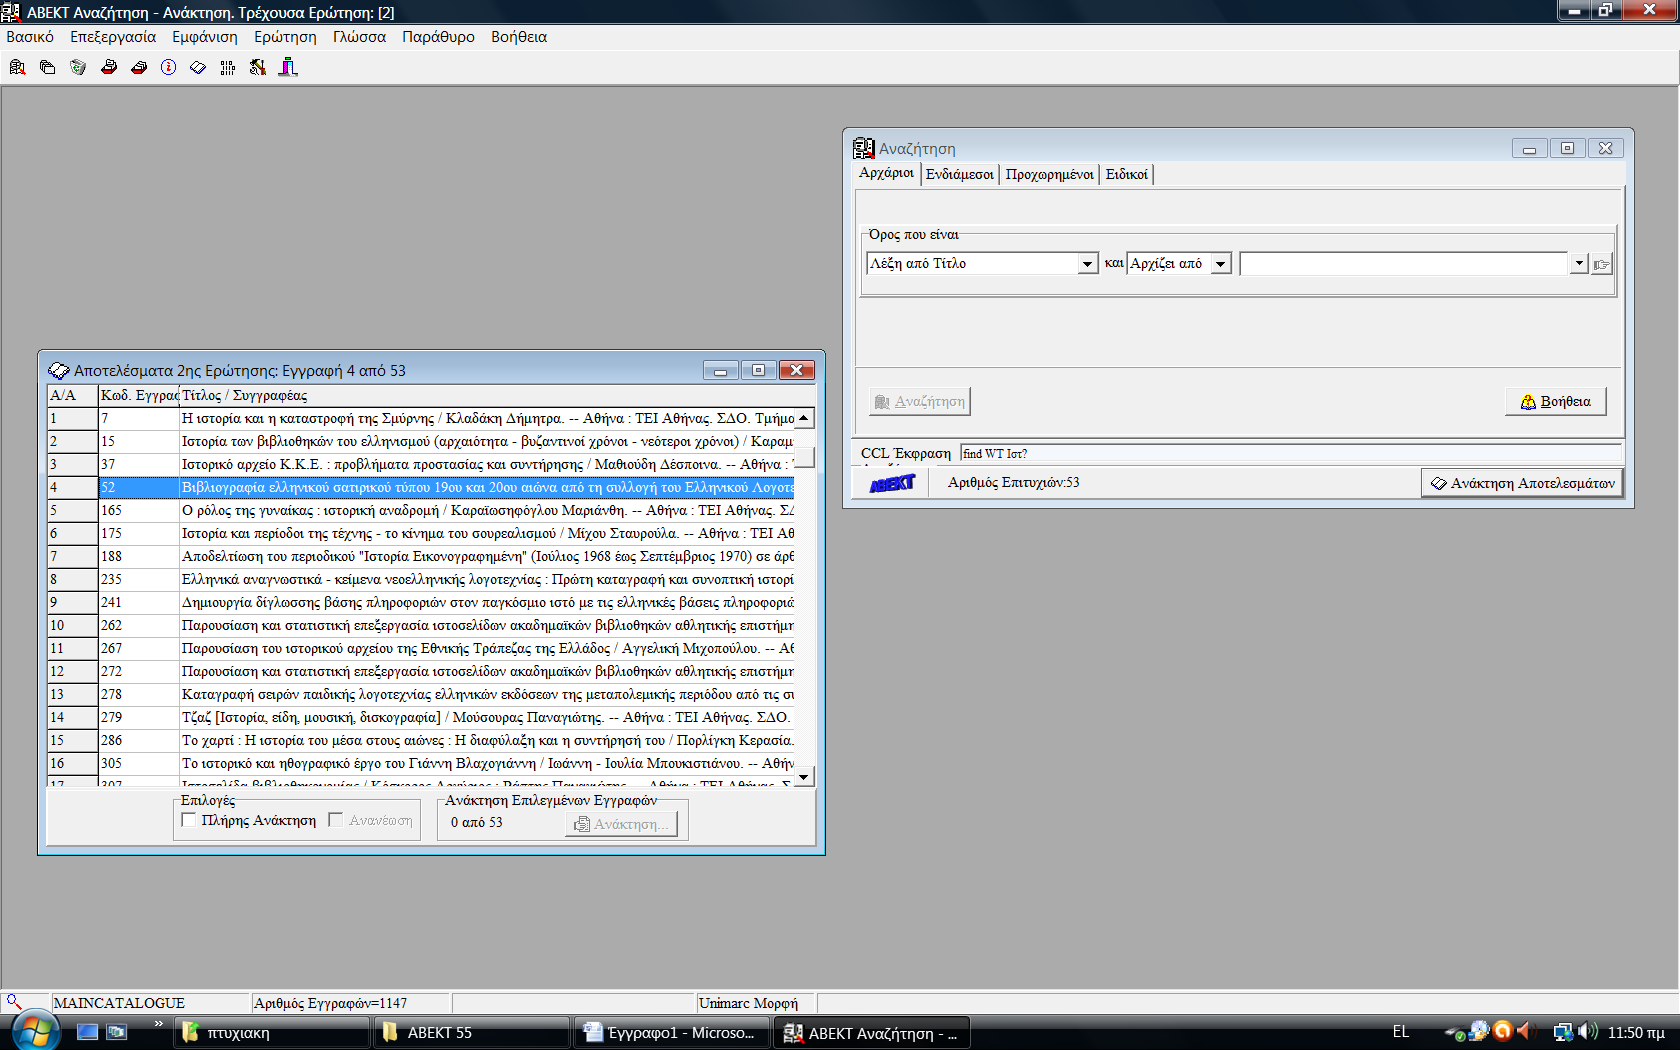Click the Ανάκτηση Αποτελεσμάτων button
The image size is (1680, 1050).
[1522, 483]
